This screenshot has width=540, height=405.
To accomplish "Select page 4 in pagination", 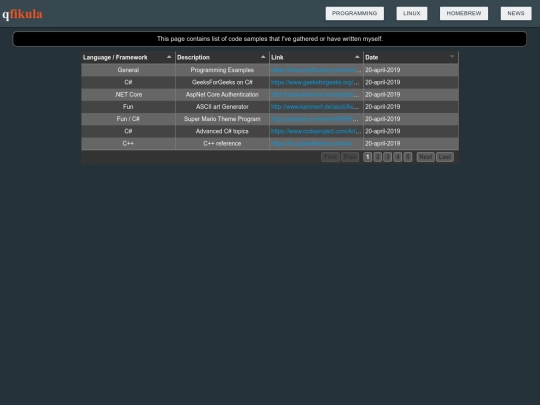I will click(x=397, y=157).
